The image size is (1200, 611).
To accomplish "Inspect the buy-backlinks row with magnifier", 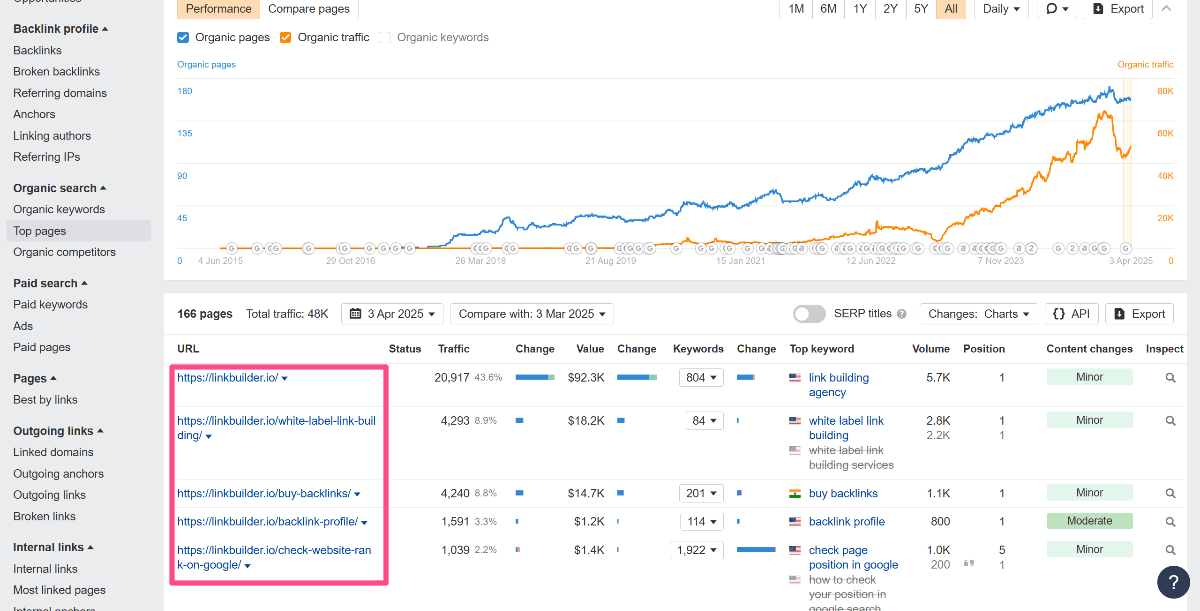I will coord(1170,493).
